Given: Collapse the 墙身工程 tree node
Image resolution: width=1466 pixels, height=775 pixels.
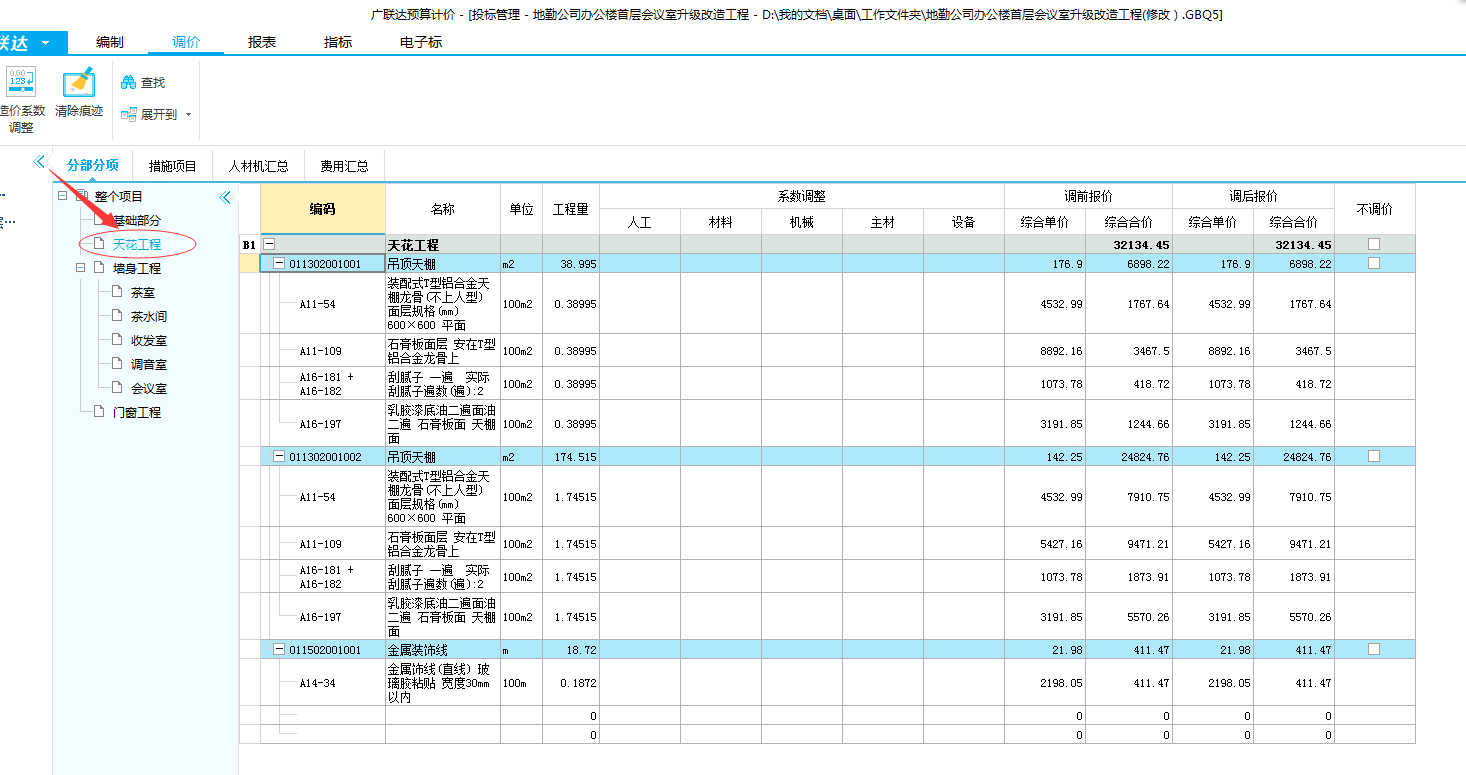Looking at the screenshot, I should pyautogui.click(x=81, y=268).
